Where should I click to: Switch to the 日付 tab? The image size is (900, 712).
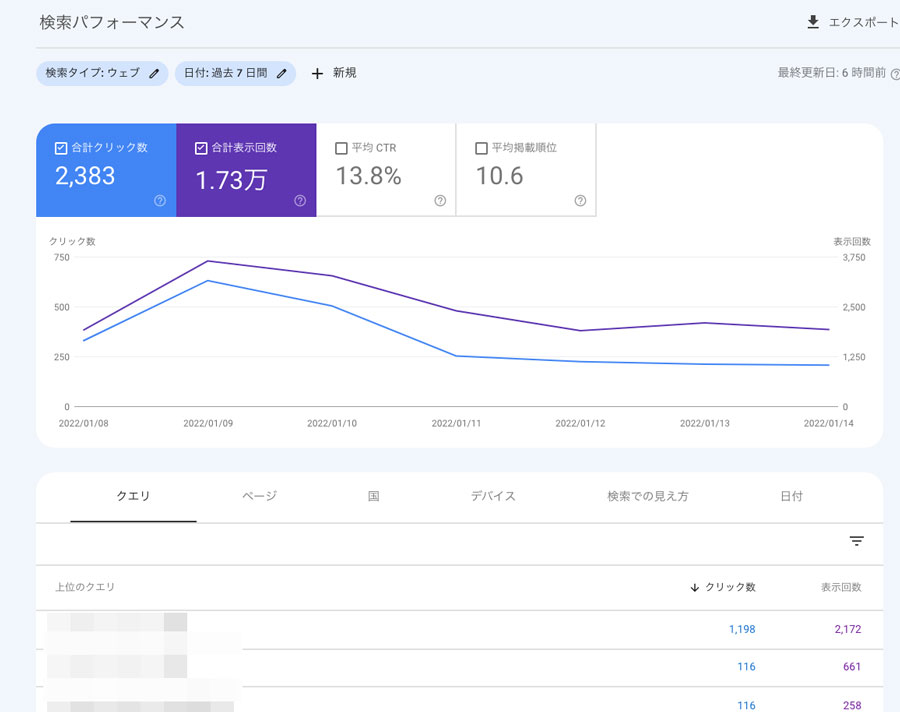tap(791, 496)
